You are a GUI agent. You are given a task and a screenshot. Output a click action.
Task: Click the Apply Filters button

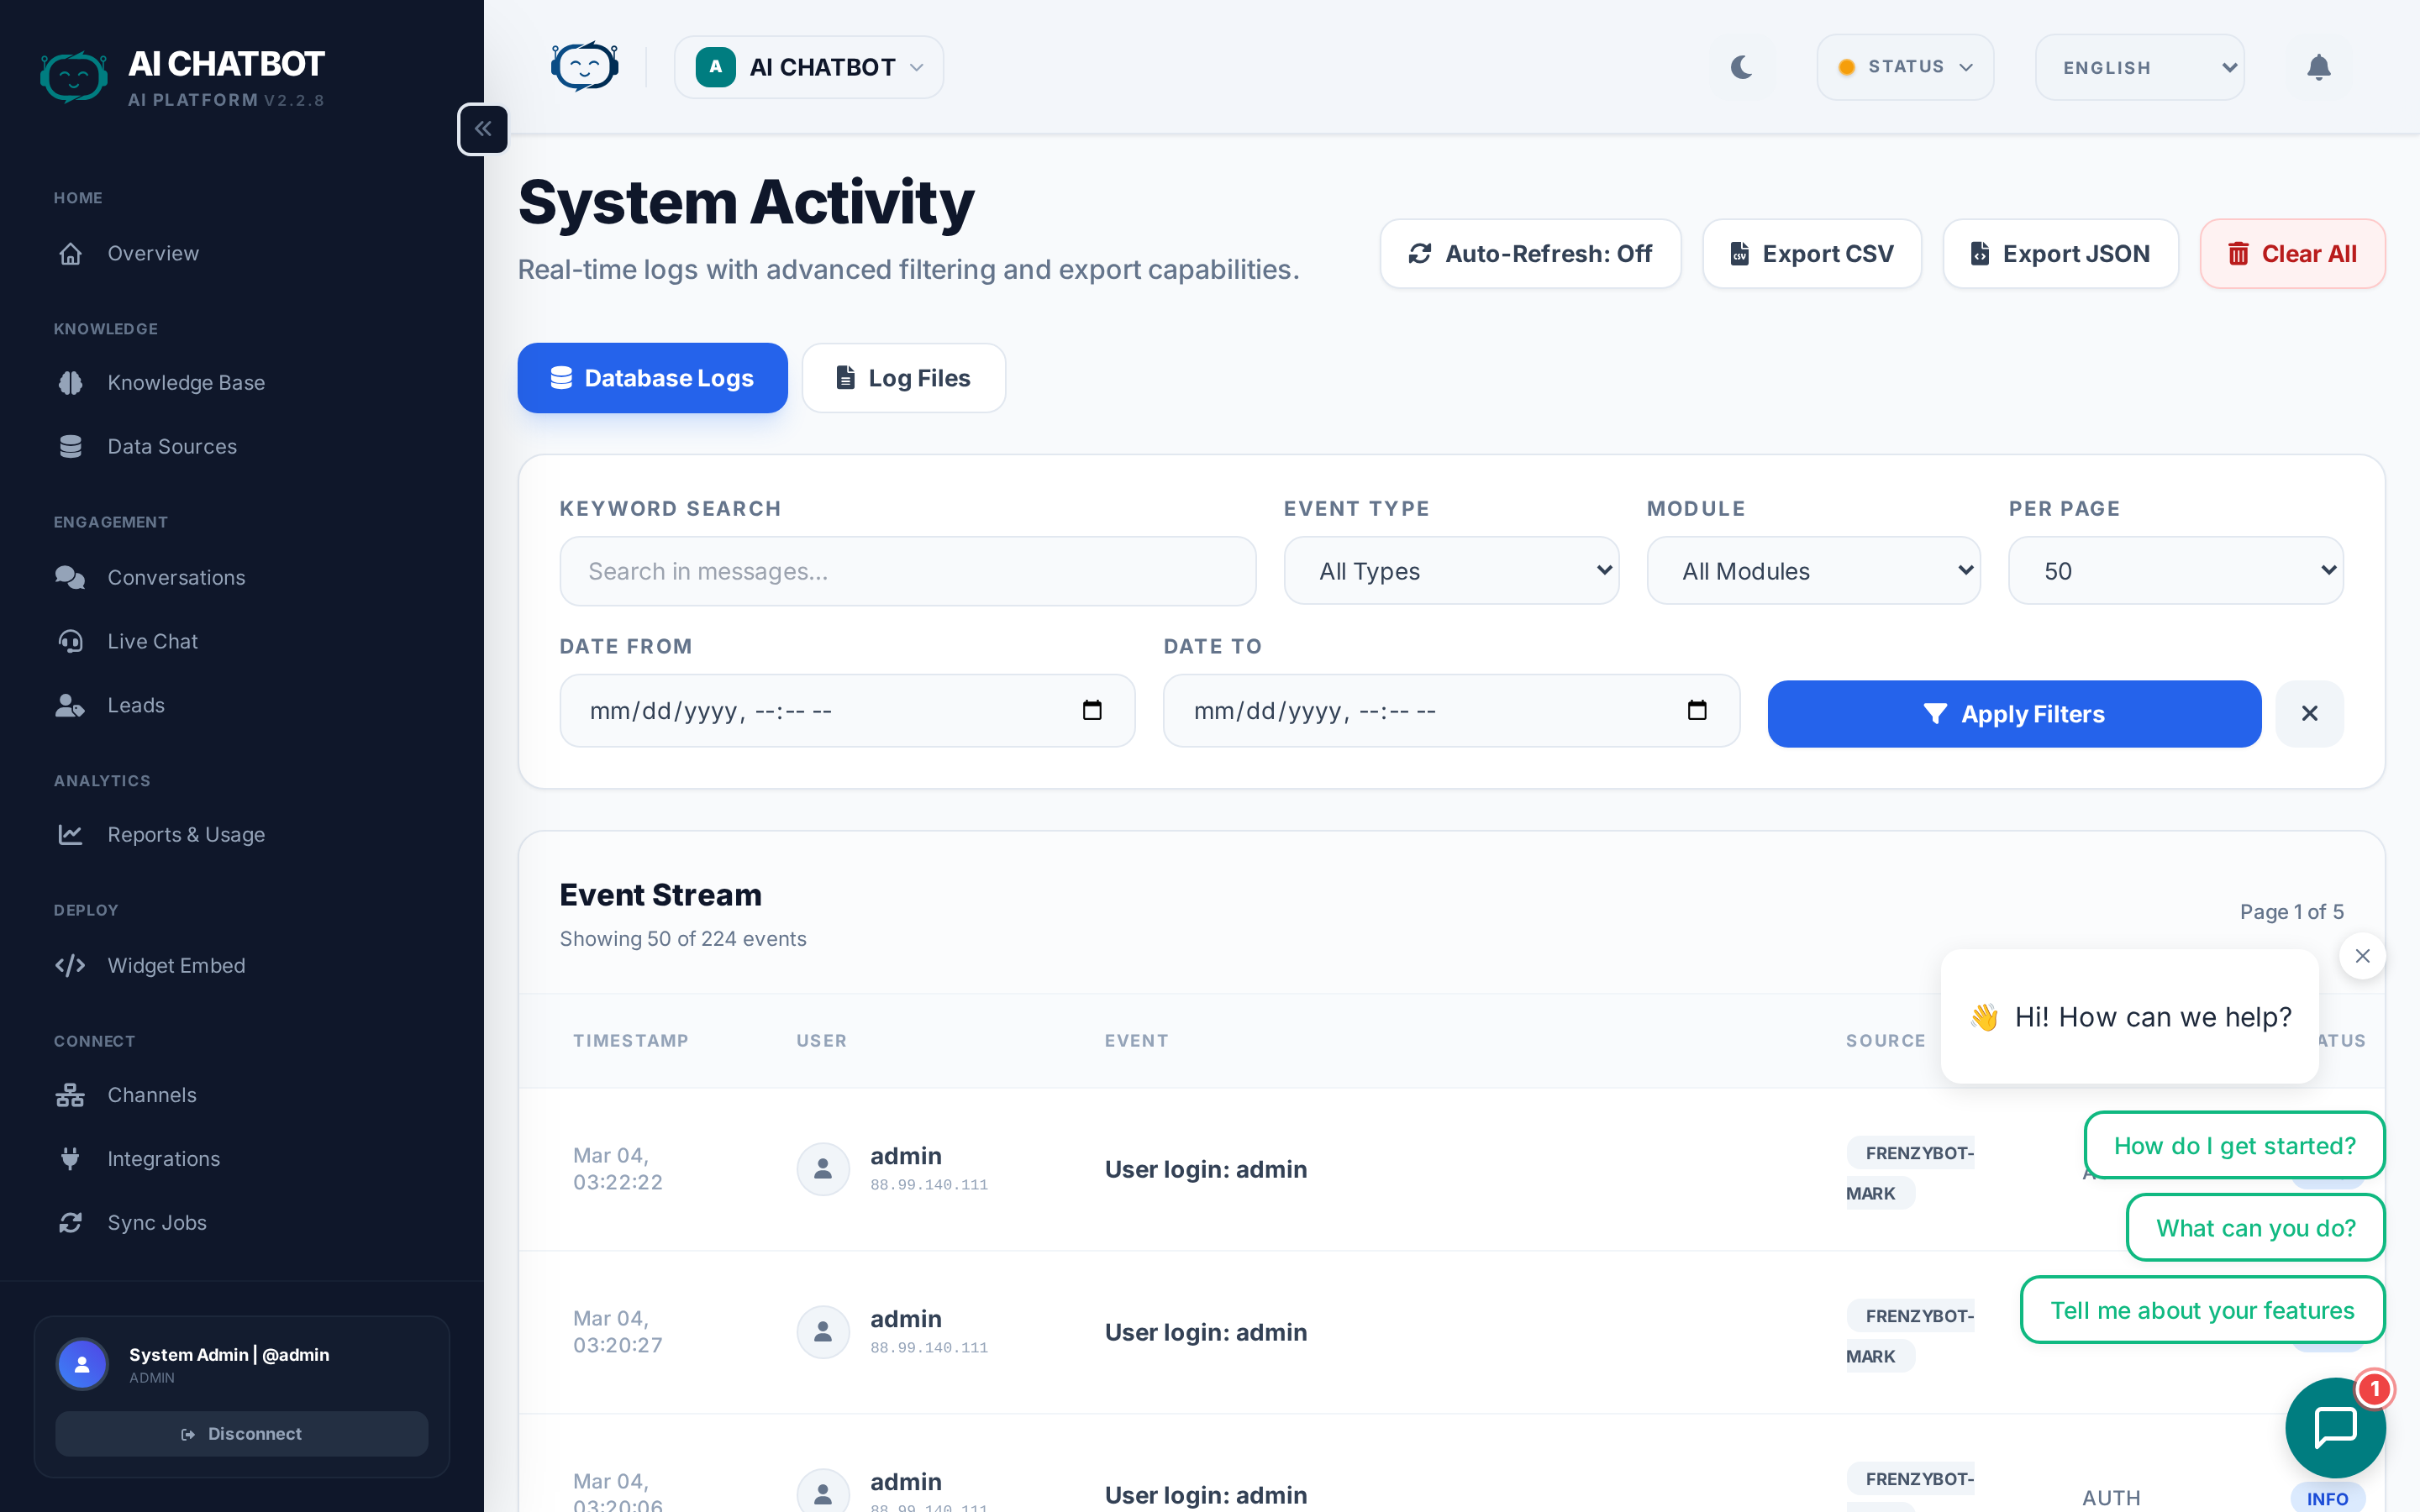2014,714
